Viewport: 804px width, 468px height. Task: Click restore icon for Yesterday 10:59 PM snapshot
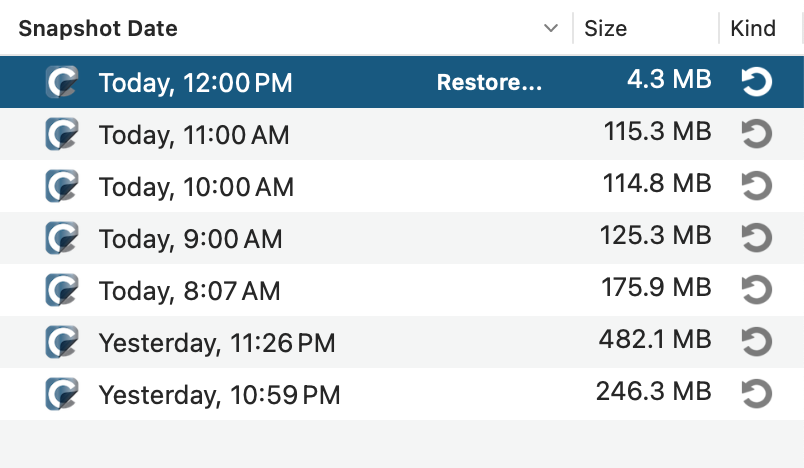coord(757,394)
